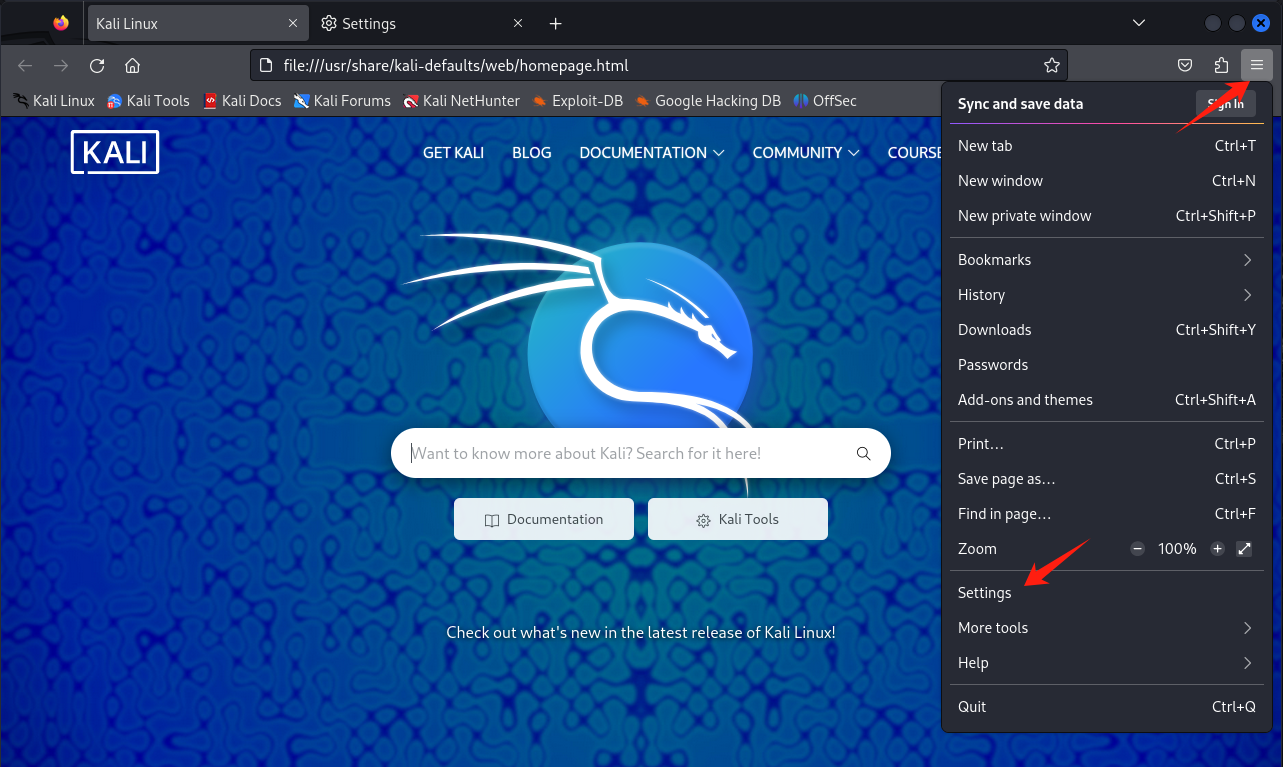Expand the History submenu
This screenshot has height=767, width=1283.
pyautogui.click(x=1107, y=295)
